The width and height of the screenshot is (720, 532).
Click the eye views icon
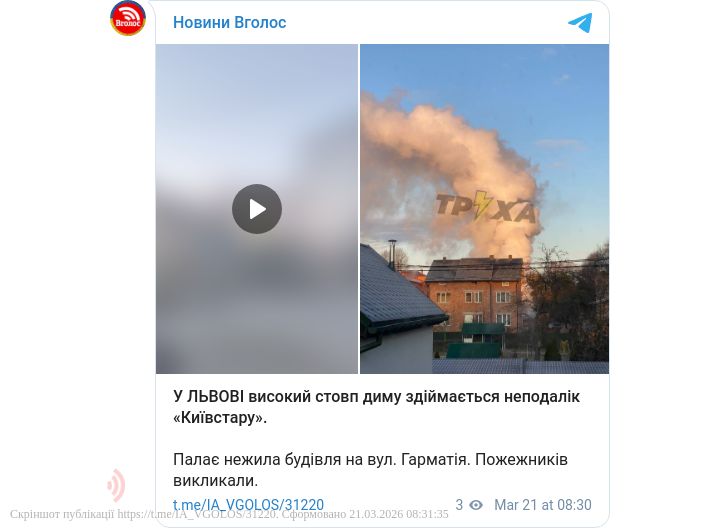tap(476, 505)
